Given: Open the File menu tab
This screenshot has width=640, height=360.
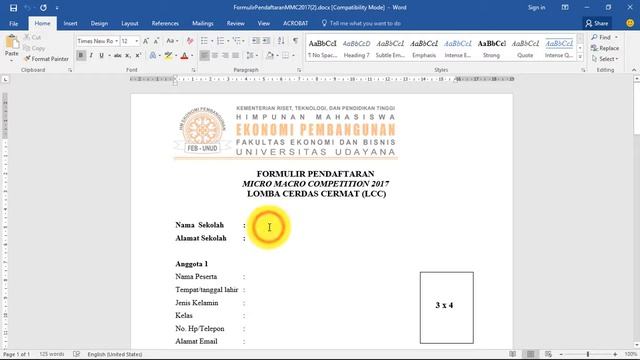Looking at the screenshot, I should (13, 23).
